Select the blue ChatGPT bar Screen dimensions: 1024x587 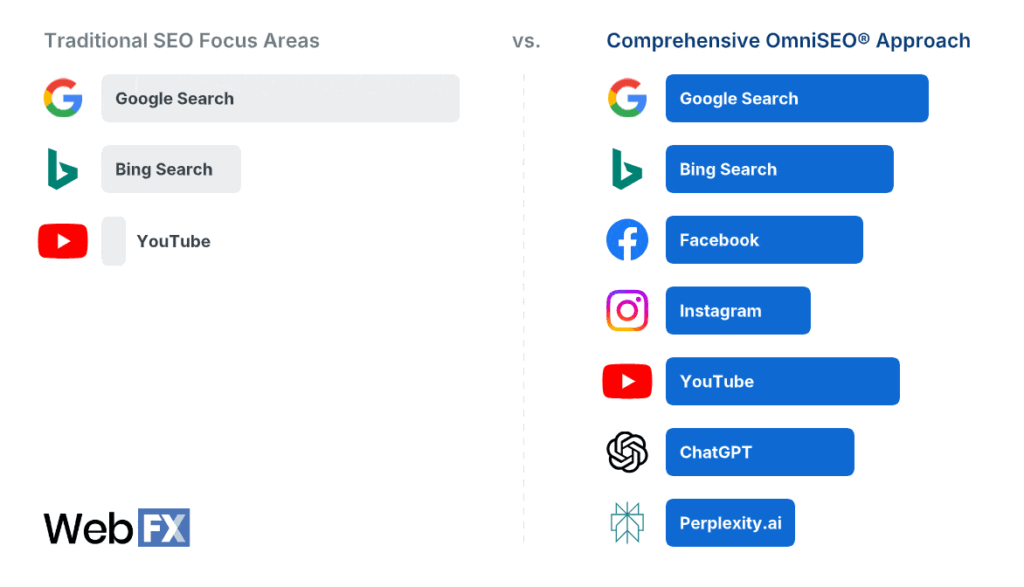(760, 452)
